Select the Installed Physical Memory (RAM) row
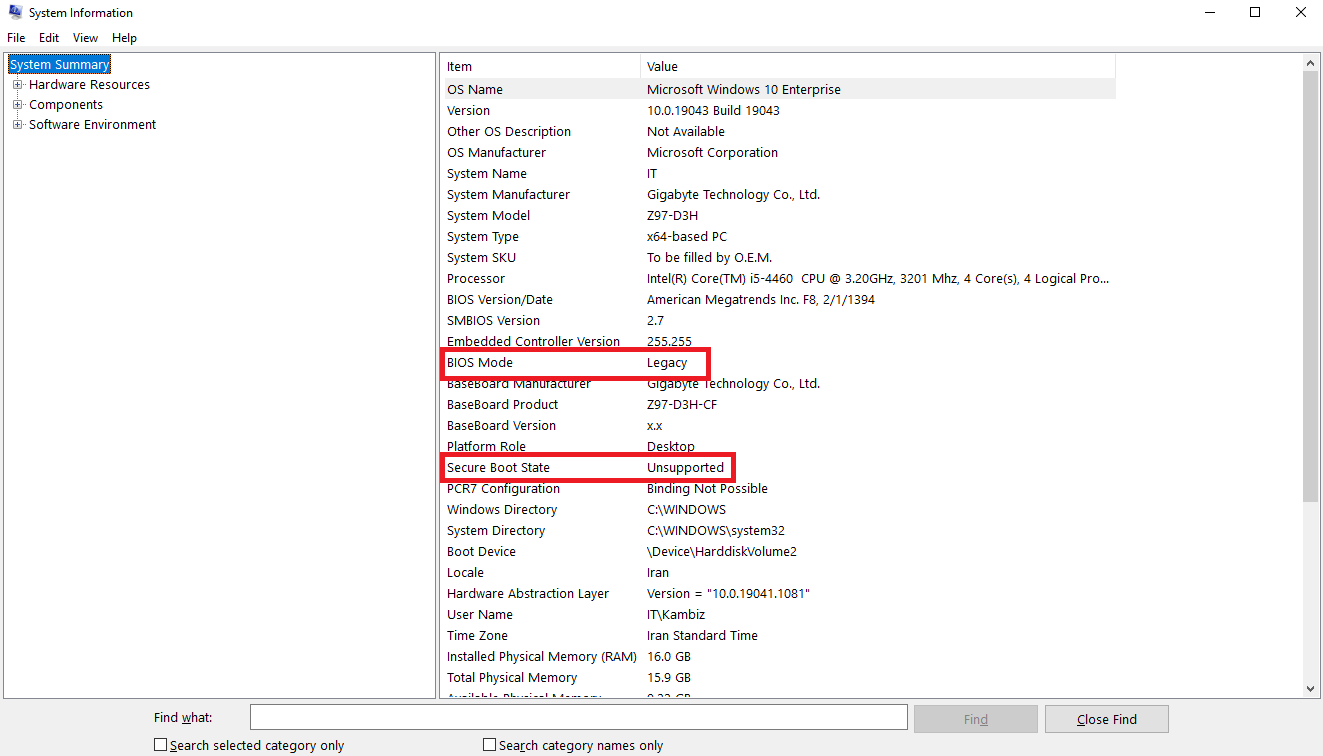Viewport: 1323px width, 756px height. click(x=778, y=656)
